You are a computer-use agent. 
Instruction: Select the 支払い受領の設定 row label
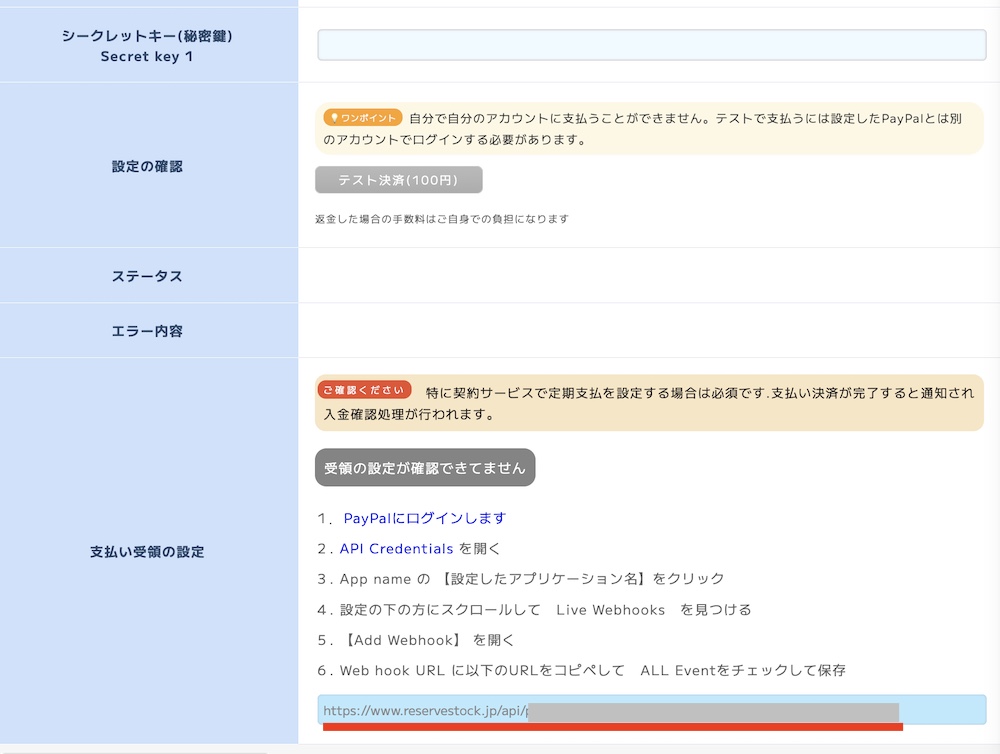click(x=147, y=552)
